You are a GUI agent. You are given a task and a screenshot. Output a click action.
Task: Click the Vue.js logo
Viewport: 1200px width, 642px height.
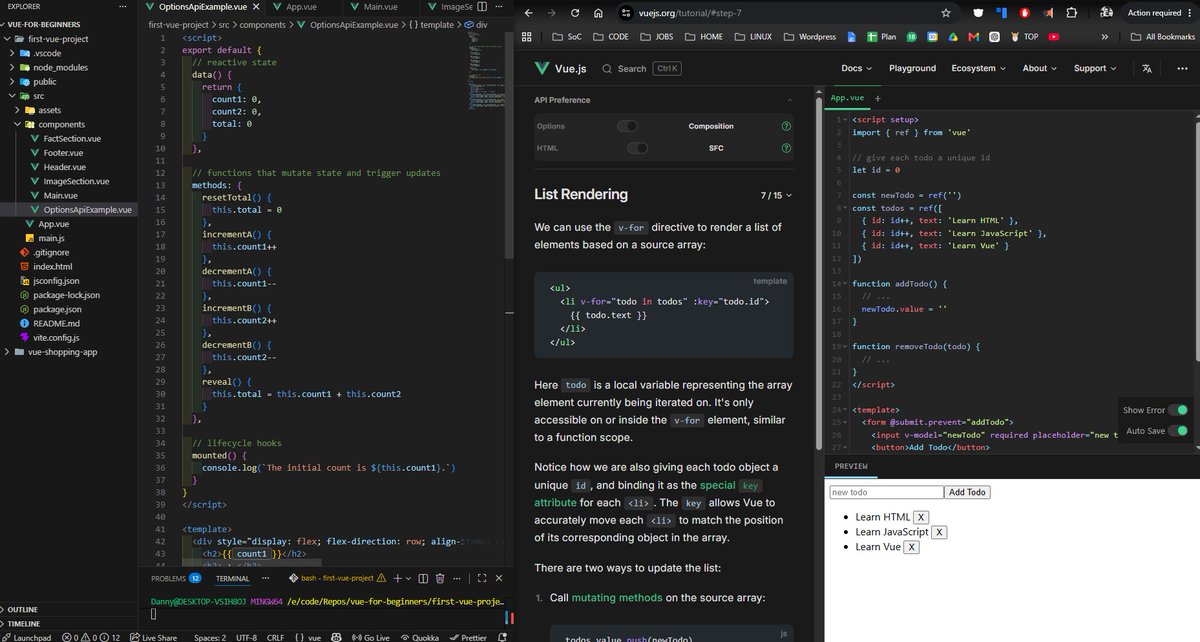tap(560, 68)
